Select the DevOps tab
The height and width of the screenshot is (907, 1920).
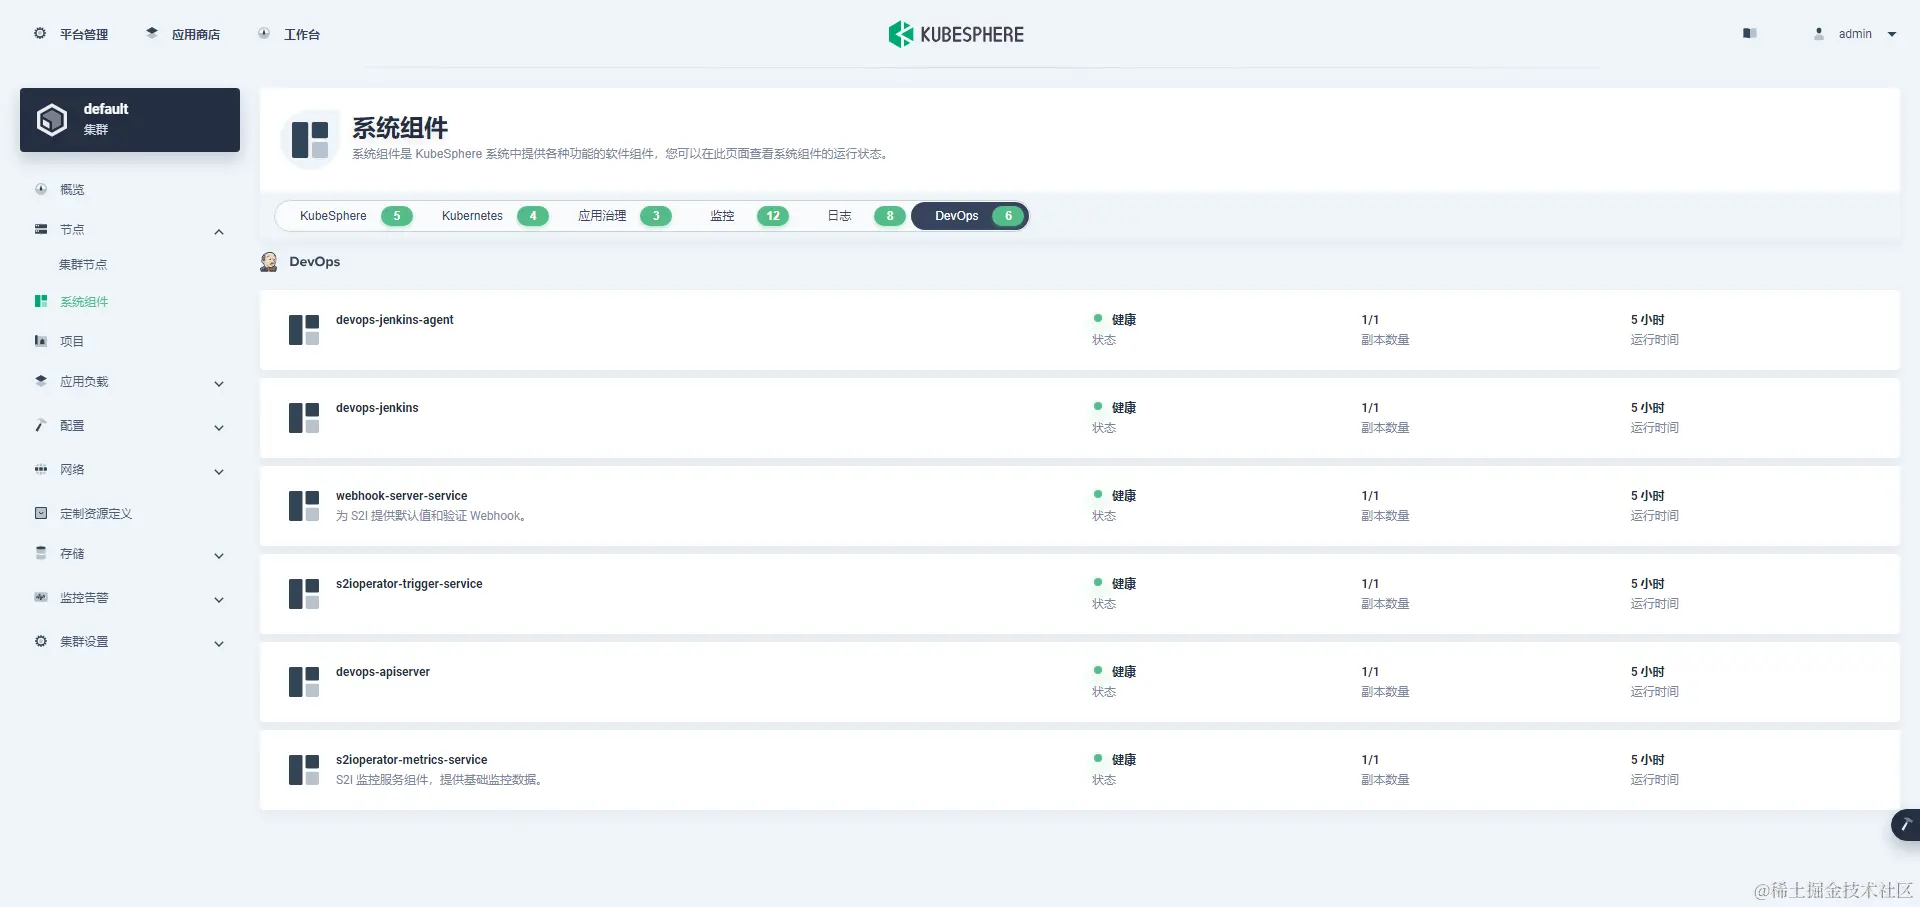coord(970,216)
